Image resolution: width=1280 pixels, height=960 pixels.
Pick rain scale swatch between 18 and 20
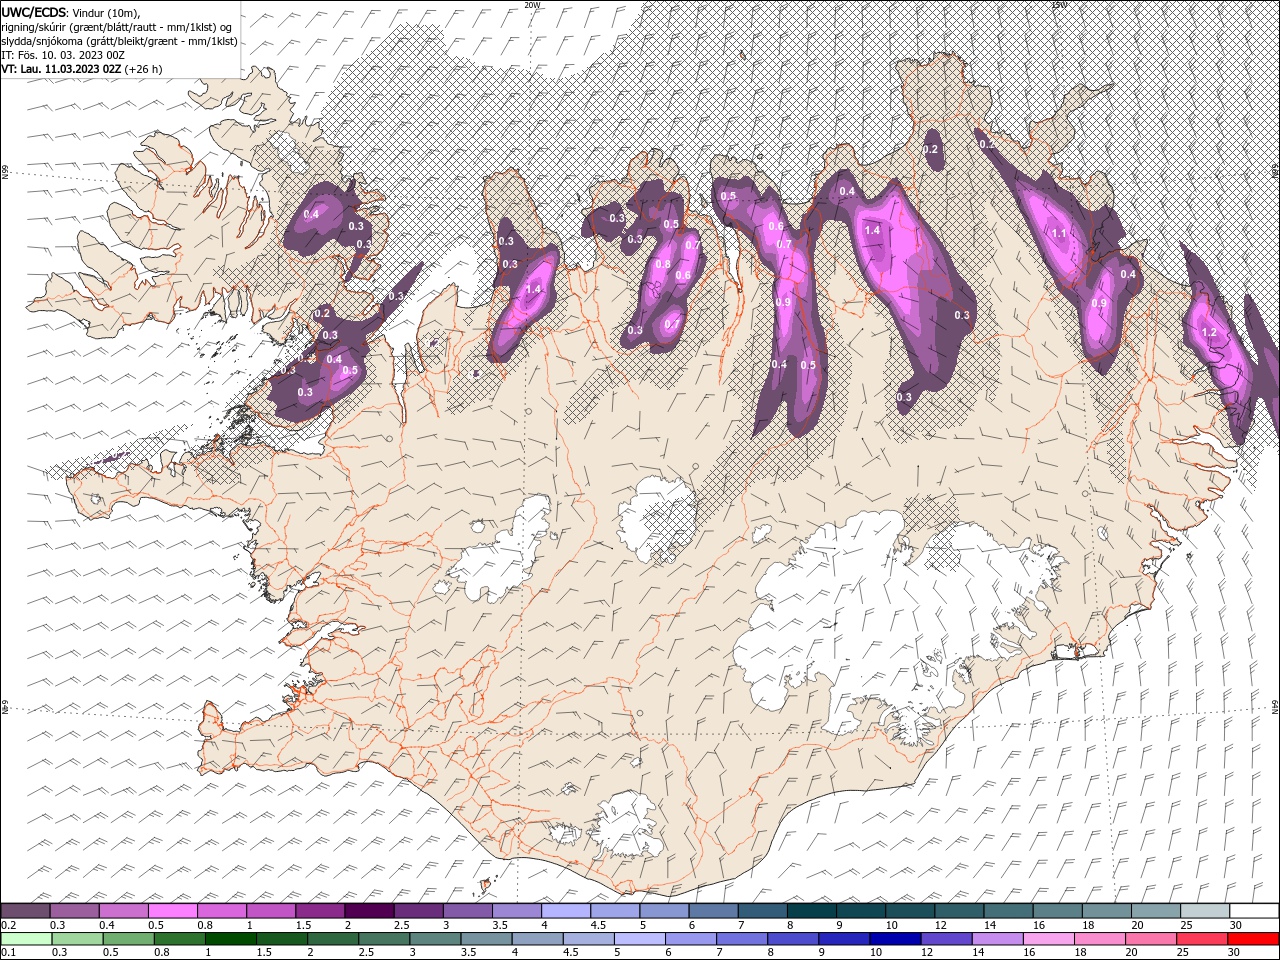1099,939
